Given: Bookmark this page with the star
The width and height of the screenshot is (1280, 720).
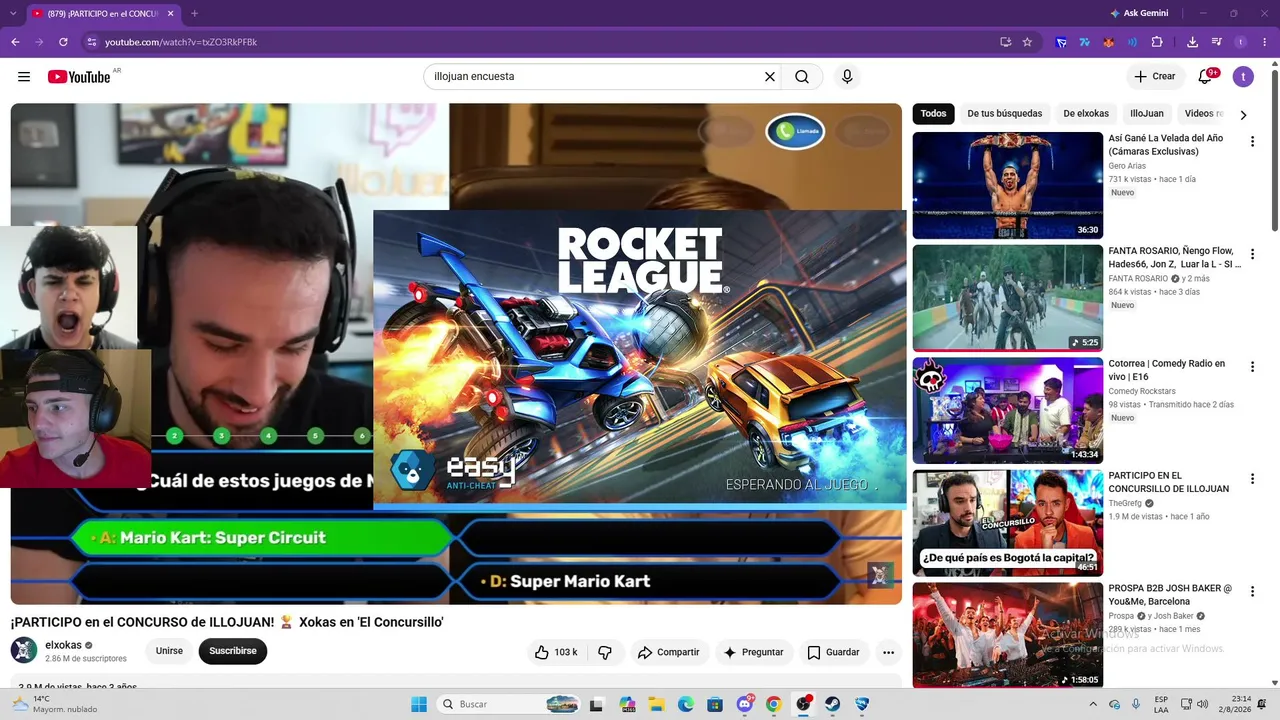Looking at the screenshot, I should (x=1027, y=42).
